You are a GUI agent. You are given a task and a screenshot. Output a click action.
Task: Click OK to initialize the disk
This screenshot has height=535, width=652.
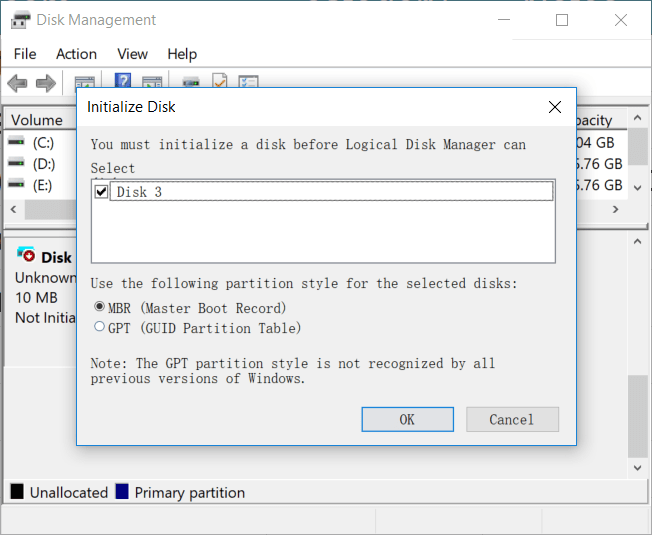click(x=408, y=419)
